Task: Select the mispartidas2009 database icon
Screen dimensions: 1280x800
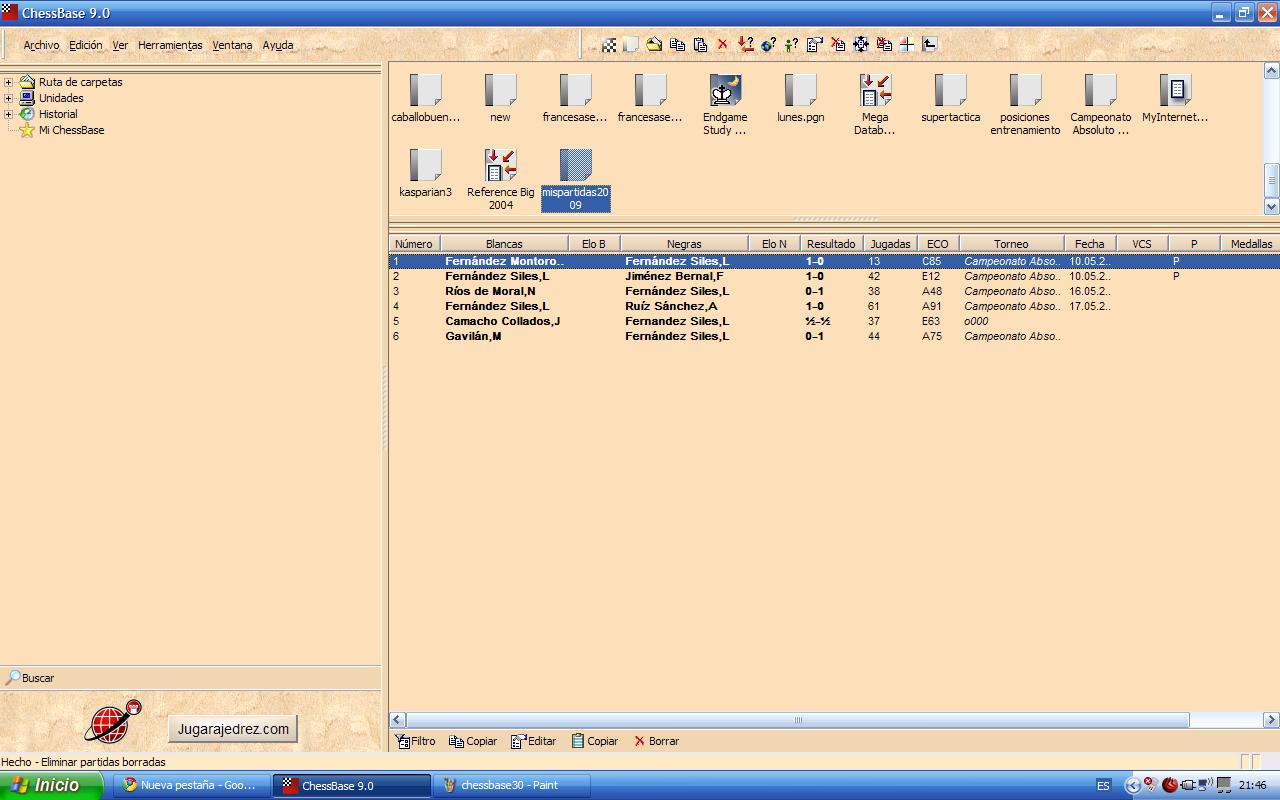Action: [575, 180]
